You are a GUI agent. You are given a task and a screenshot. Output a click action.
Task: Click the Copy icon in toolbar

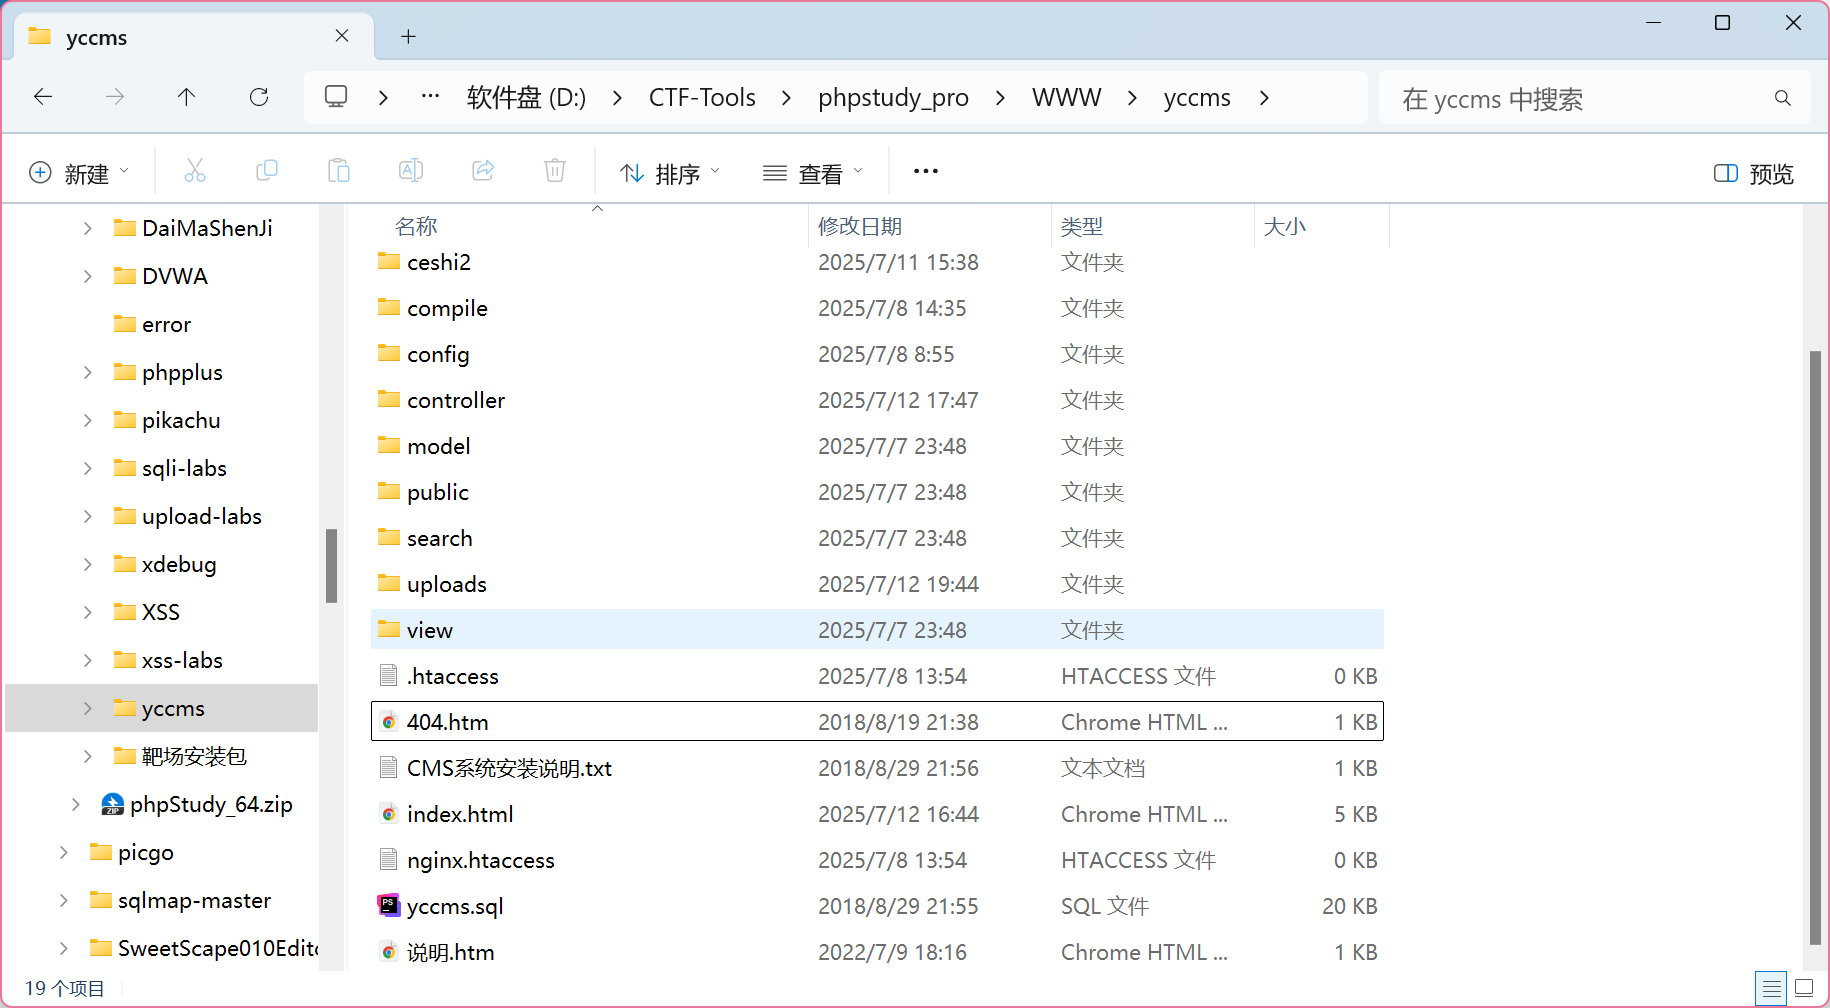(x=267, y=171)
